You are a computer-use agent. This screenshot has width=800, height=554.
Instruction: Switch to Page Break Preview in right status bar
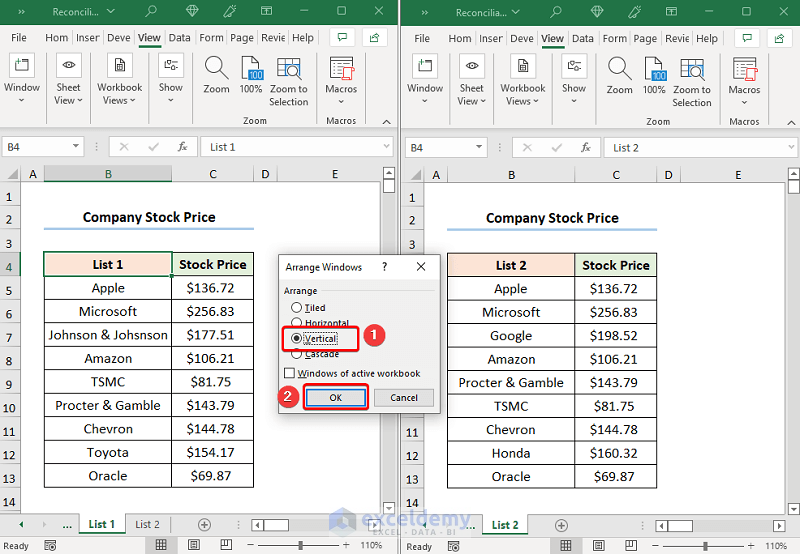point(631,545)
